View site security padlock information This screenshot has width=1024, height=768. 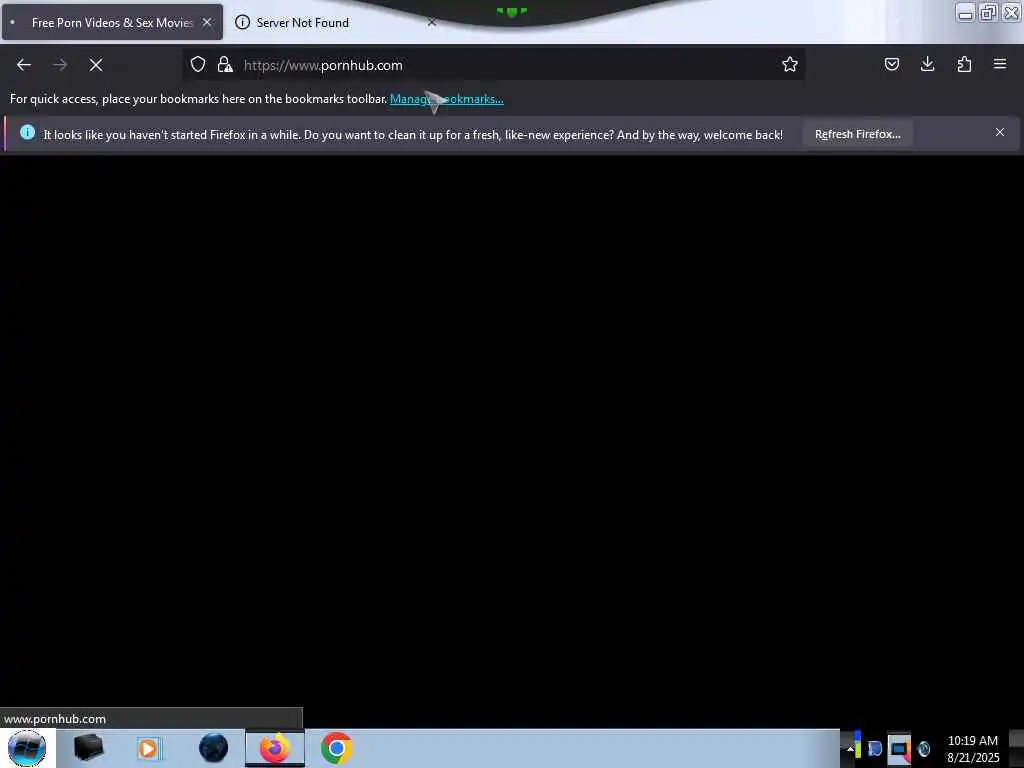coord(225,64)
